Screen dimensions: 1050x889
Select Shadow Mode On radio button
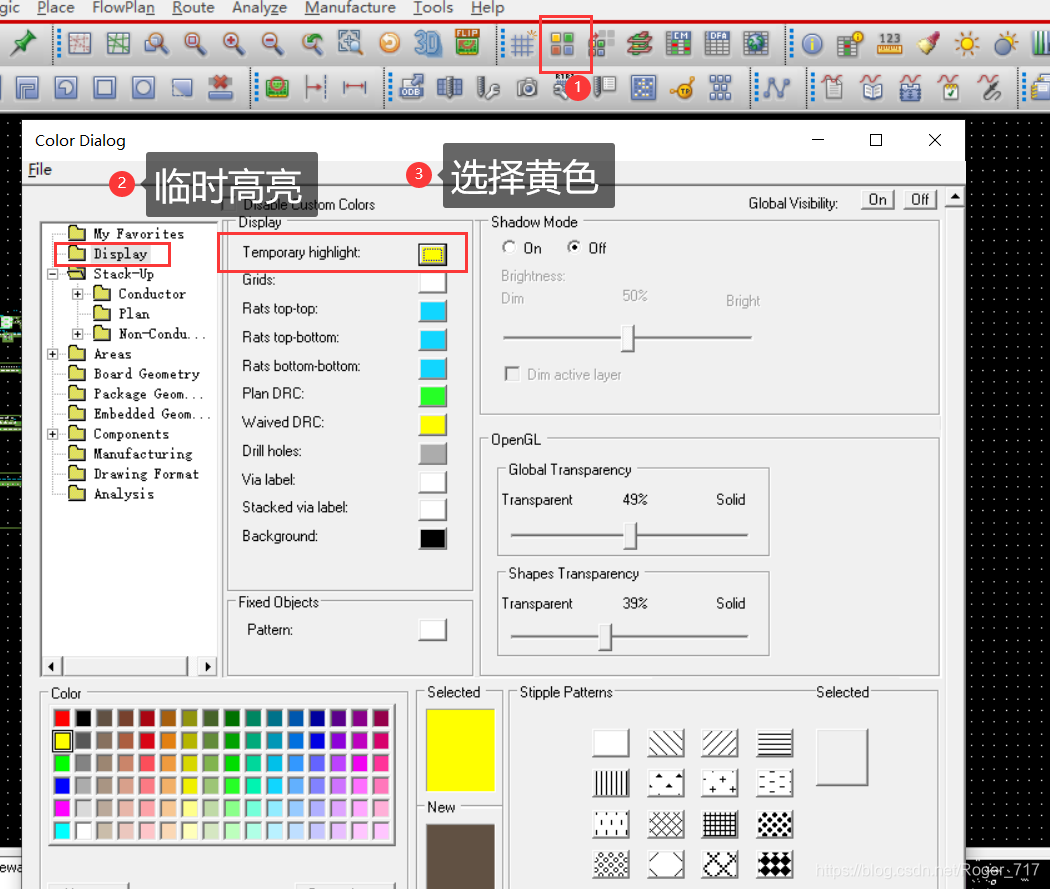[510, 248]
